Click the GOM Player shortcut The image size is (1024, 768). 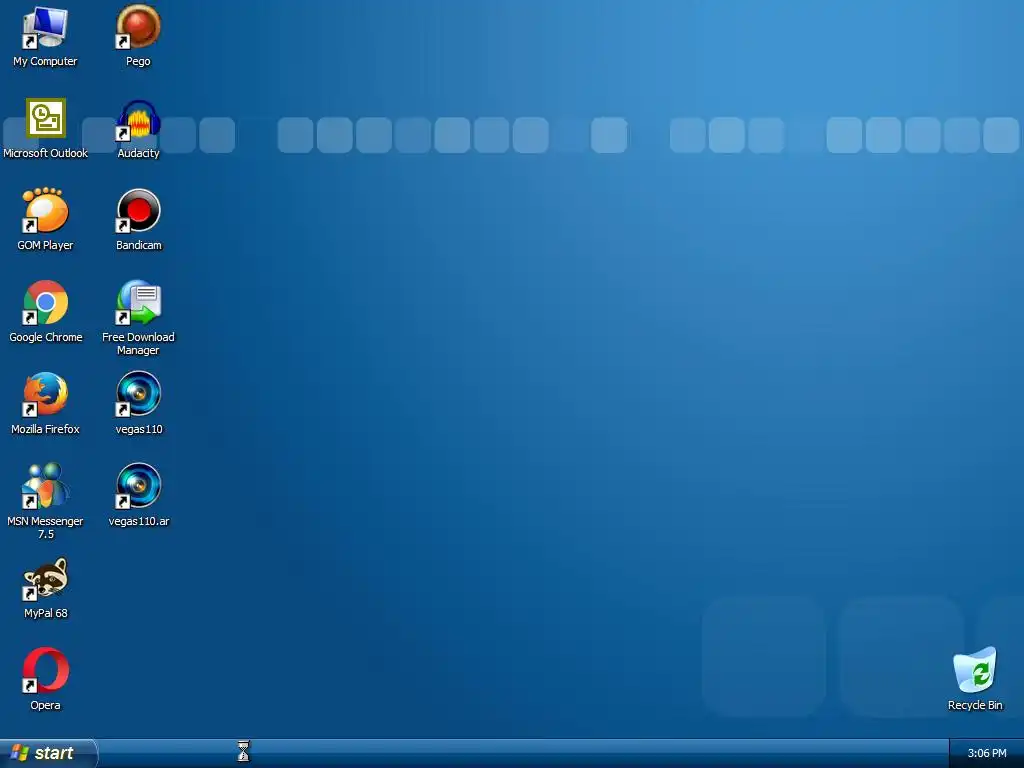(x=45, y=211)
